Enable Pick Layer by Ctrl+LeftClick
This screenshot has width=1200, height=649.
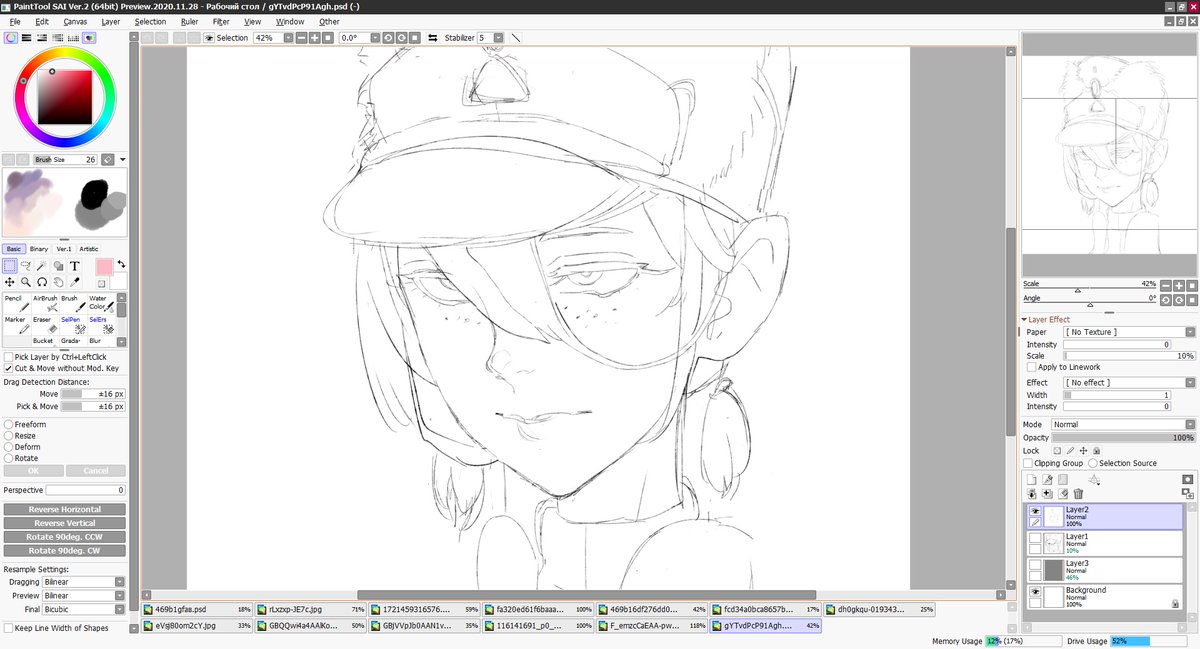9,357
